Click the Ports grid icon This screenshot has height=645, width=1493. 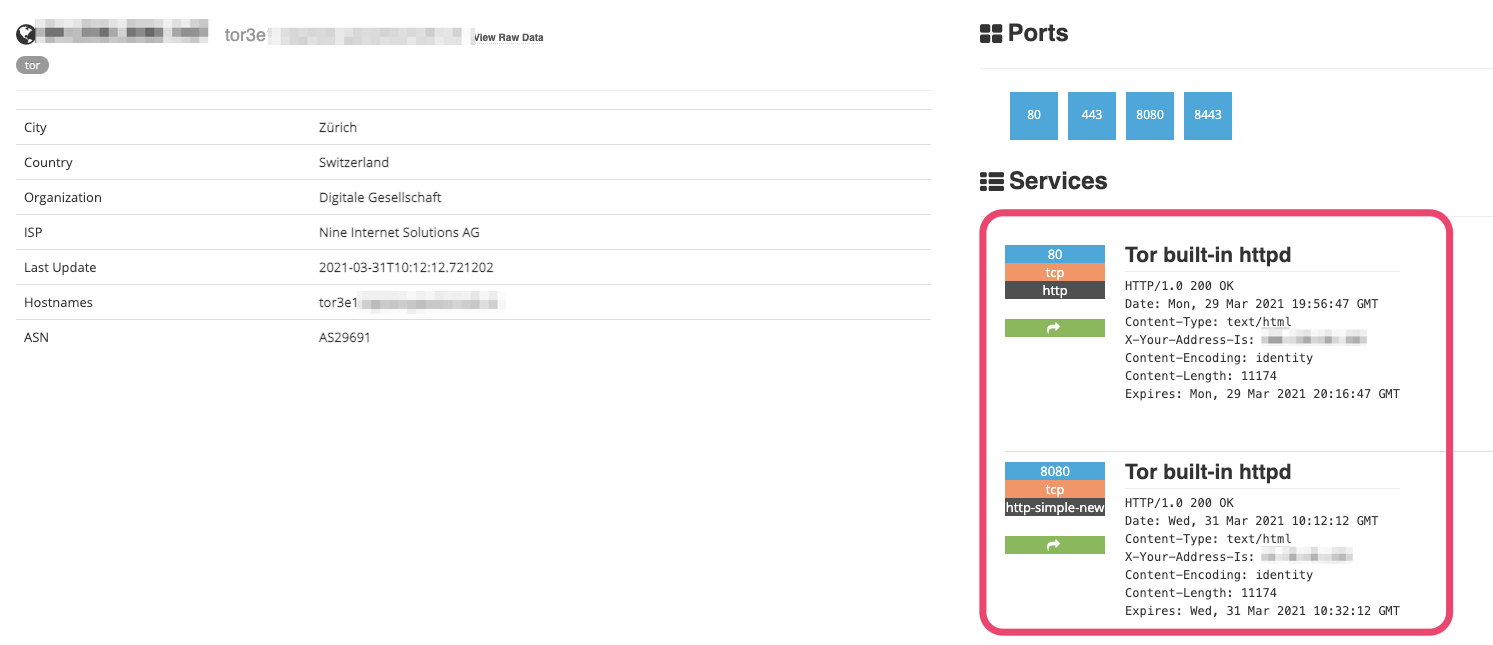coord(990,34)
